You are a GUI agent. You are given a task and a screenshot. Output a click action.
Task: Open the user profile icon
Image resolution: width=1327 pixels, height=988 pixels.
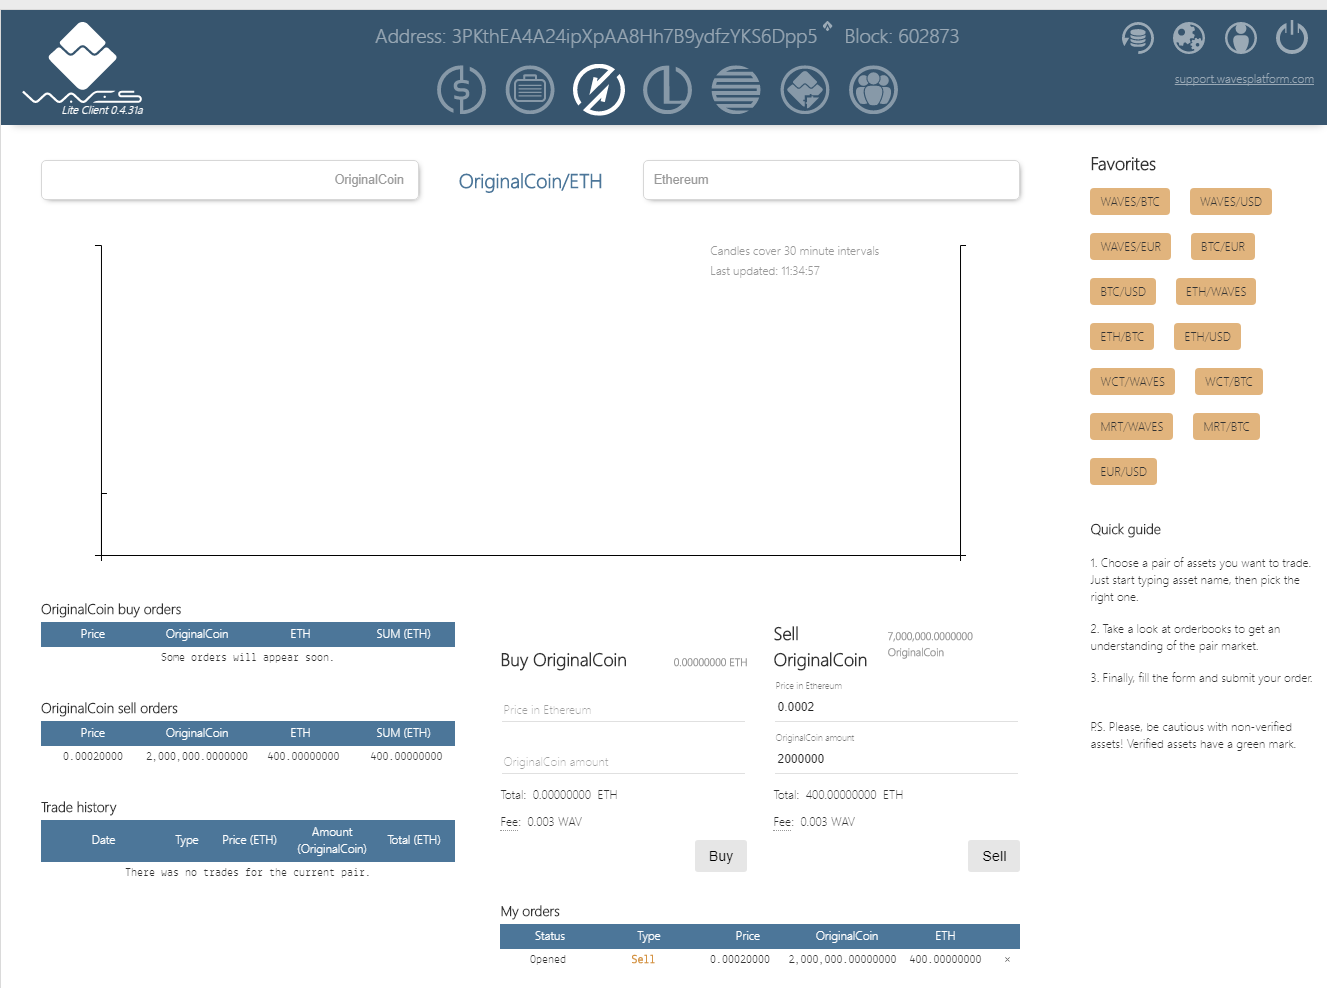coord(1241,38)
